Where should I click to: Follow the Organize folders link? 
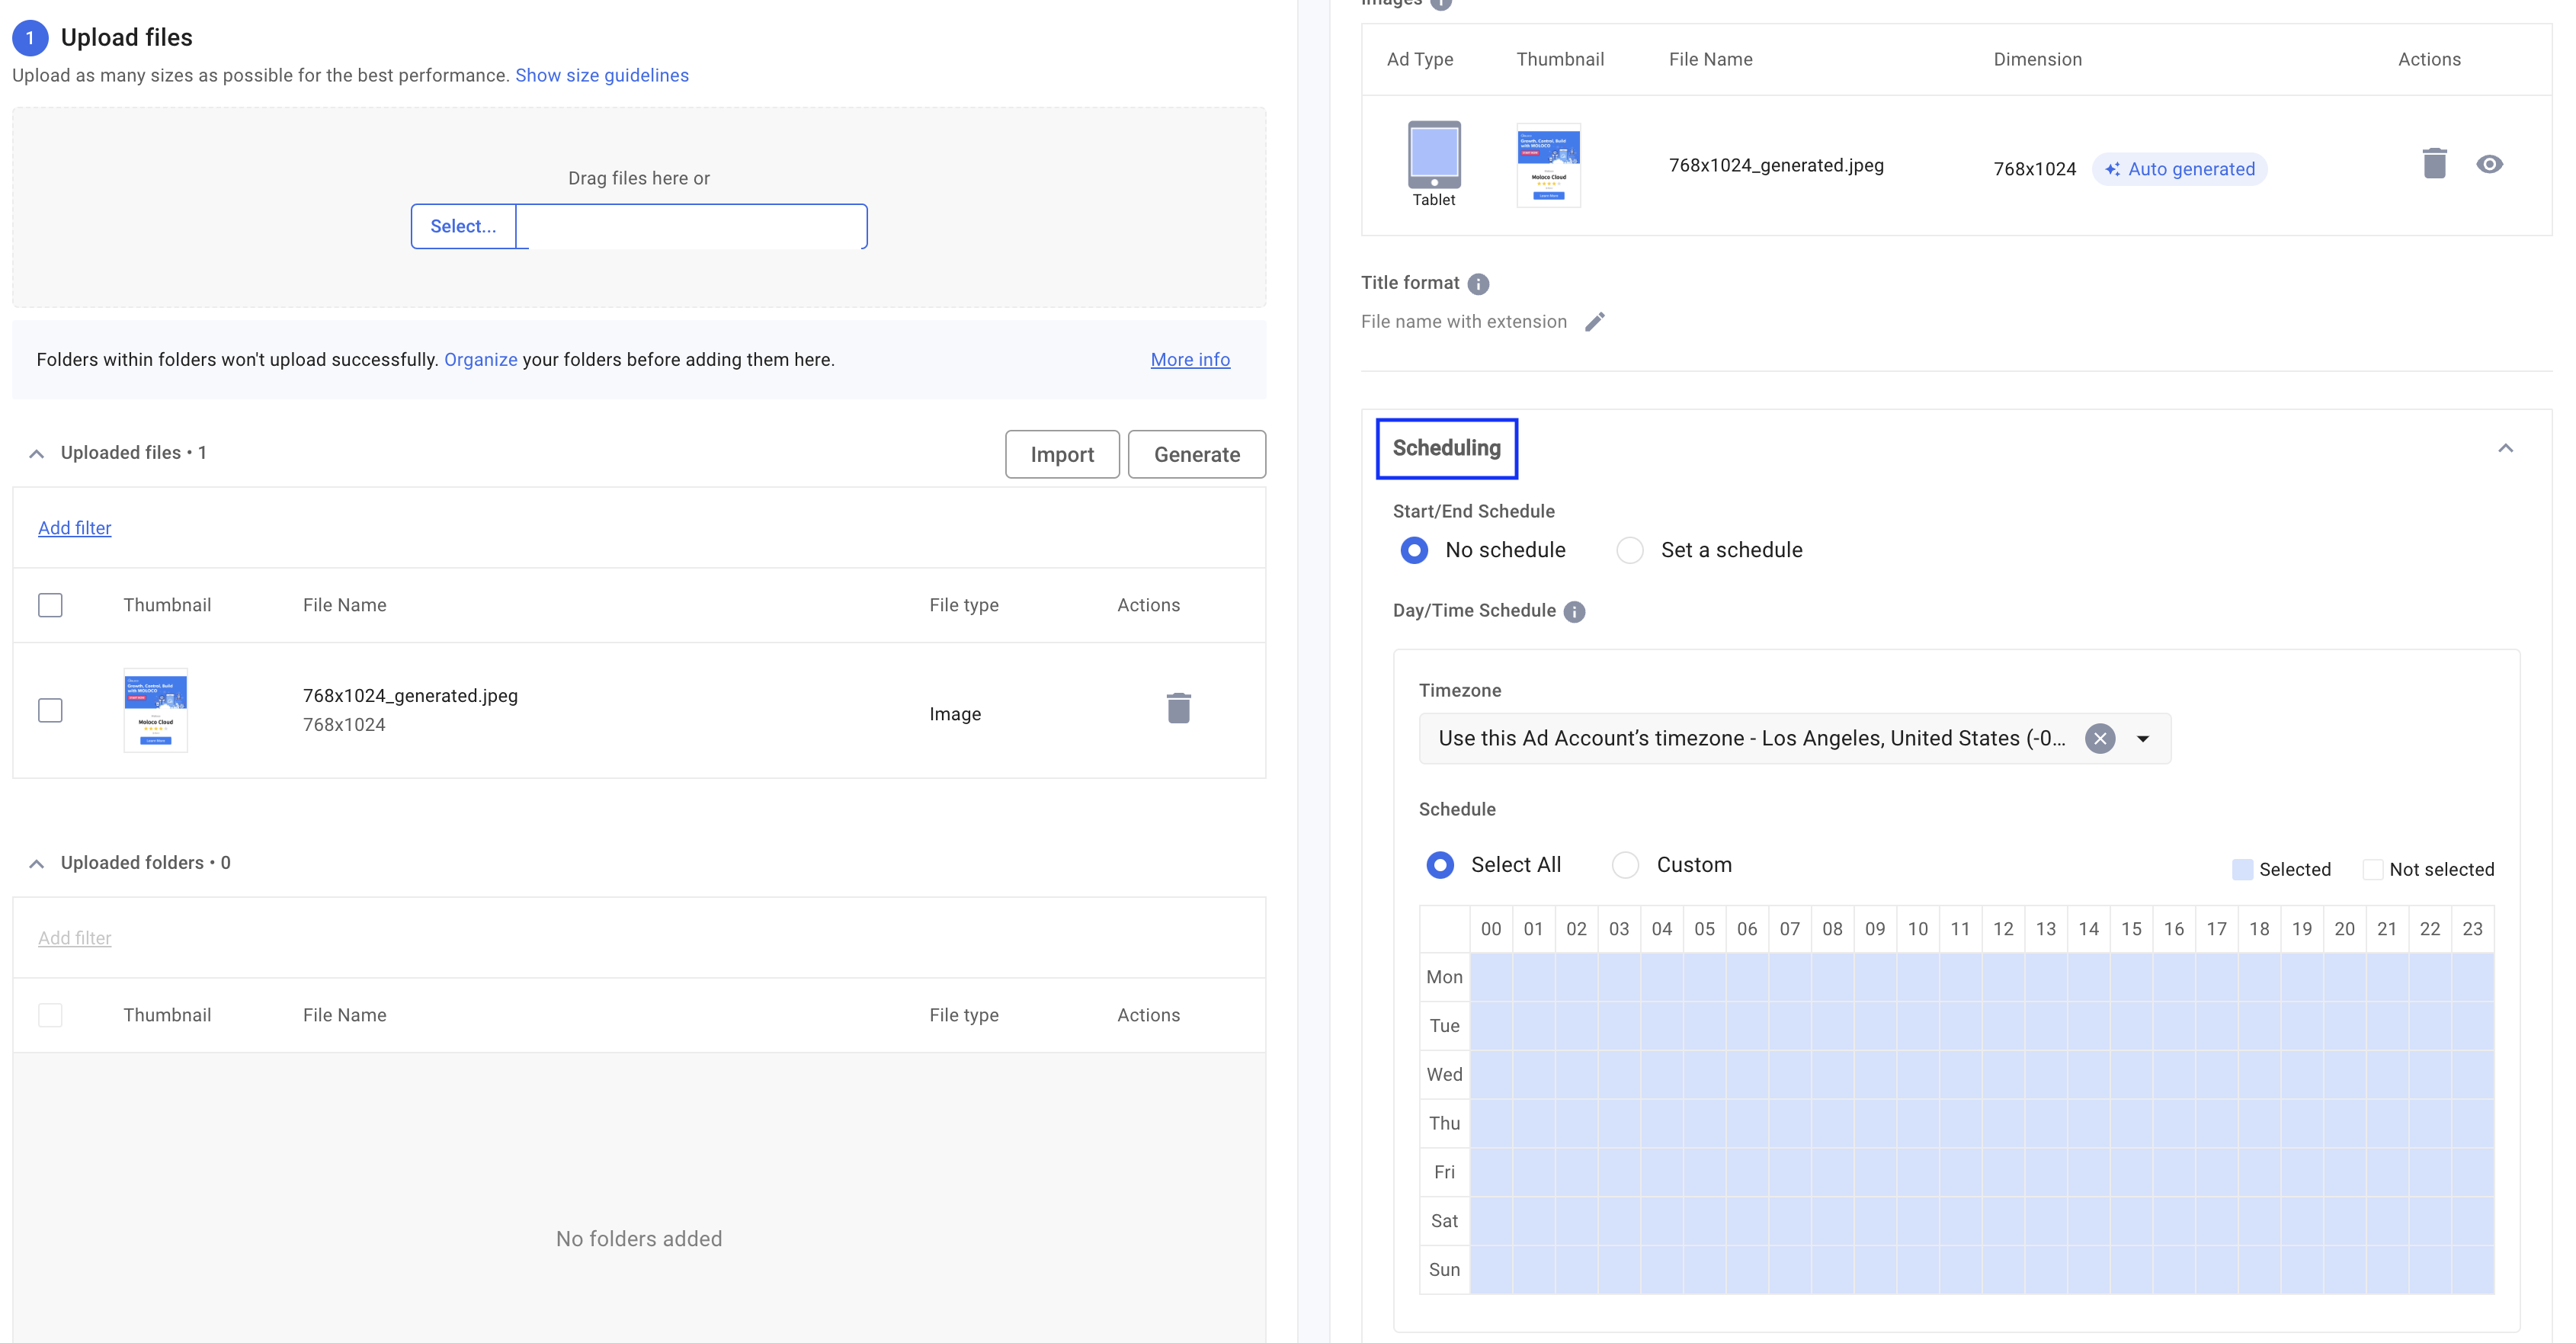[x=481, y=360]
